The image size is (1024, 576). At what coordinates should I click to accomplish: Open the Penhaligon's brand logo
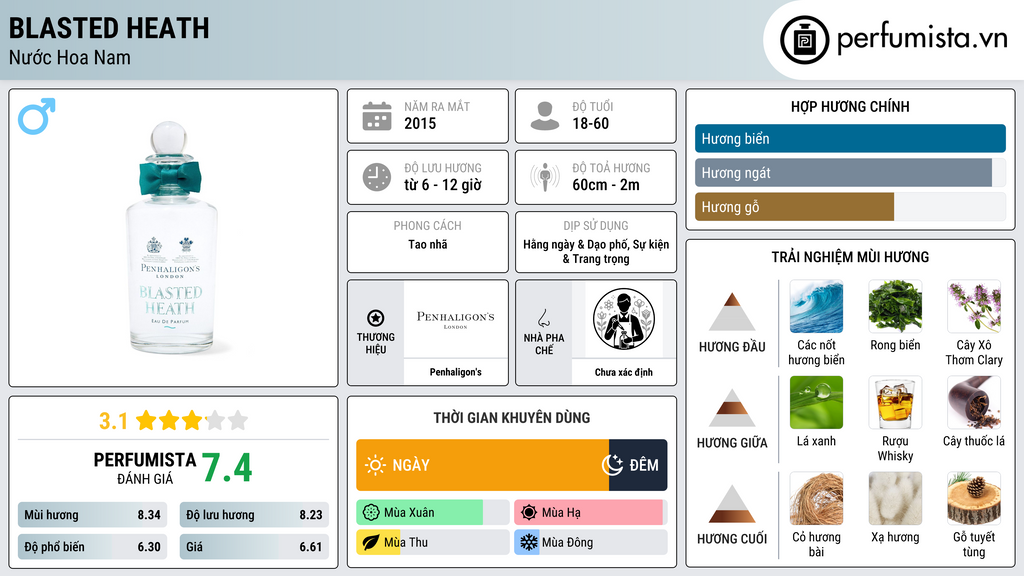pos(456,319)
